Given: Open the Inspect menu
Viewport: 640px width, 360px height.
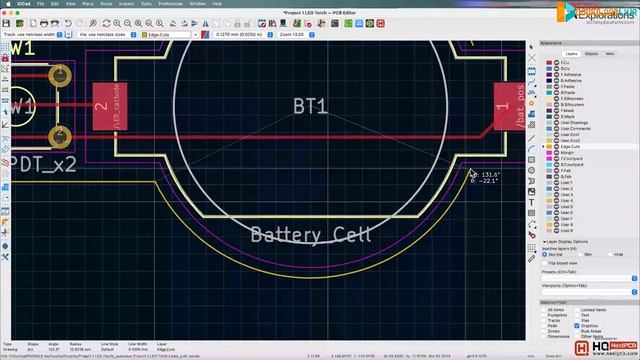Looking at the screenshot, I should click(x=126, y=4).
